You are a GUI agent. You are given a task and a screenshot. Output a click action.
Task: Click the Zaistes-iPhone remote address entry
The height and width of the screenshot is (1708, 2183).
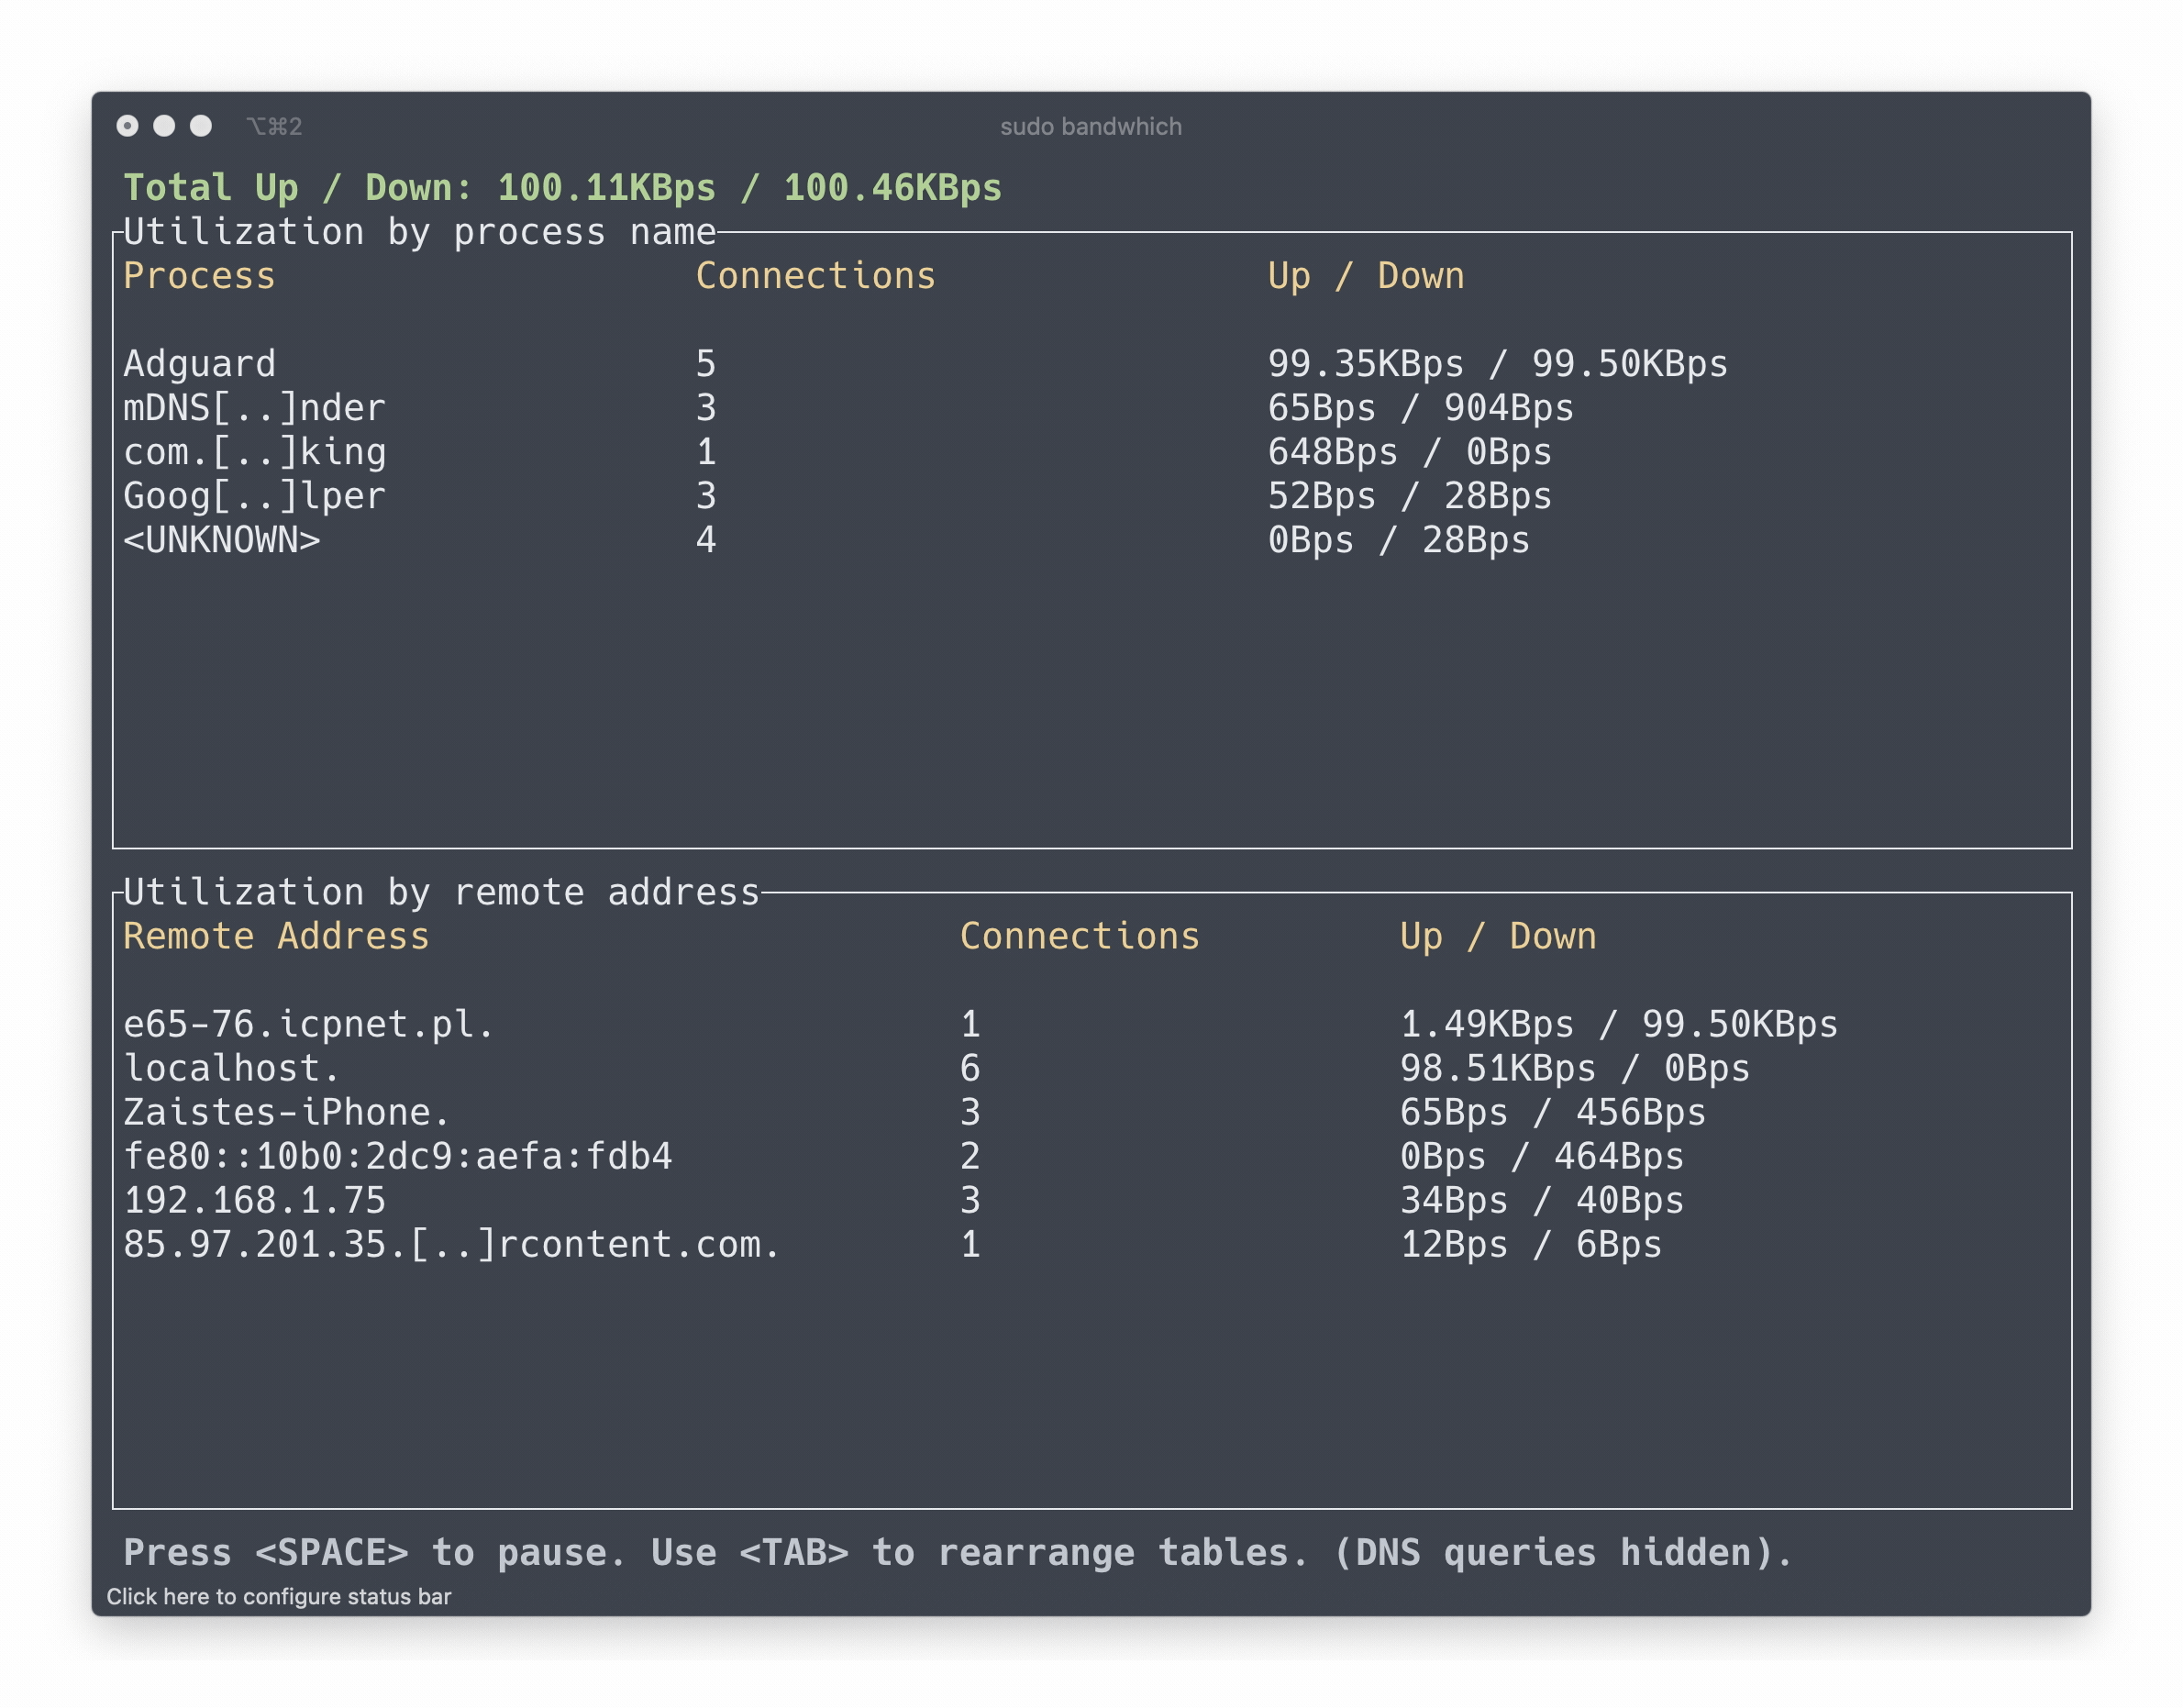(287, 1112)
